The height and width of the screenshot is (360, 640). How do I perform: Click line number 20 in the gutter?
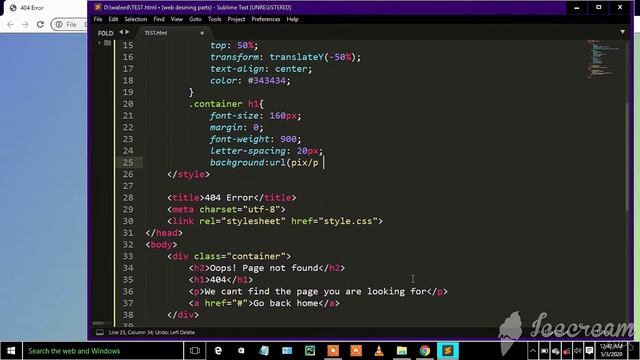click(128, 104)
